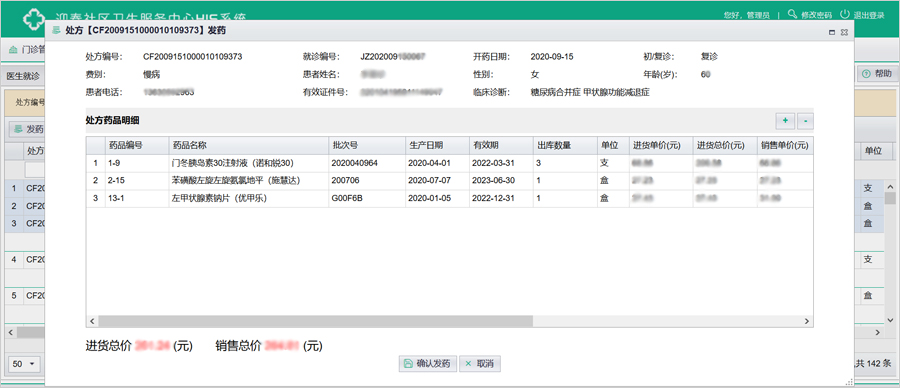The width and height of the screenshot is (900, 388).
Task: Select the 门诊管理 menu tab
Action: point(28,50)
